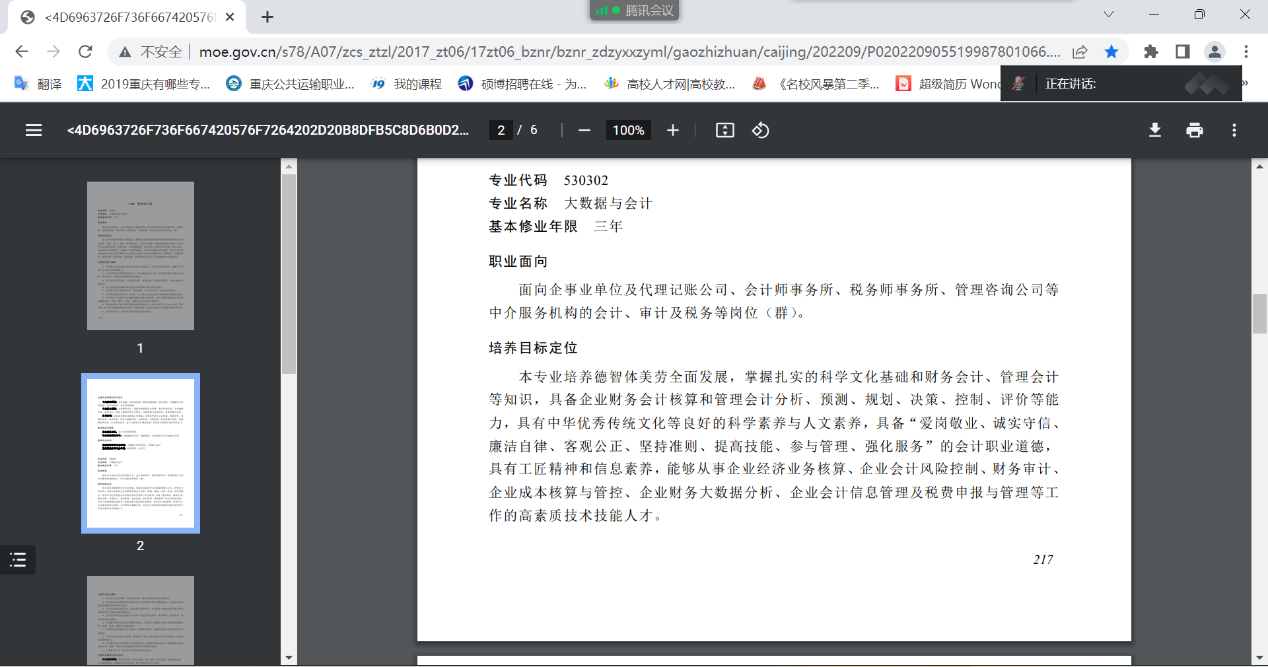Open PDF viewer more actions menu
The width and height of the screenshot is (1268, 667).
coord(1234,130)
